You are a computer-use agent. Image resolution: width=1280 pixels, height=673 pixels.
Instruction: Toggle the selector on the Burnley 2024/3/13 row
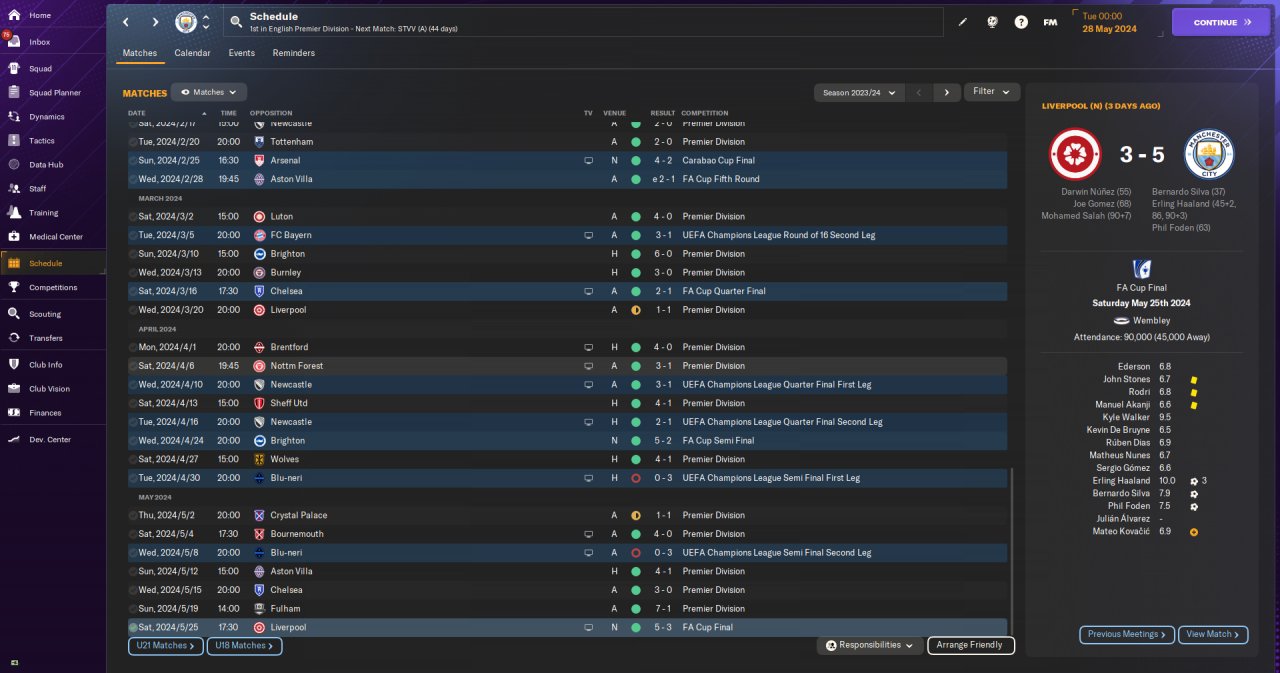pyautogui.click(x=133, y=272)
